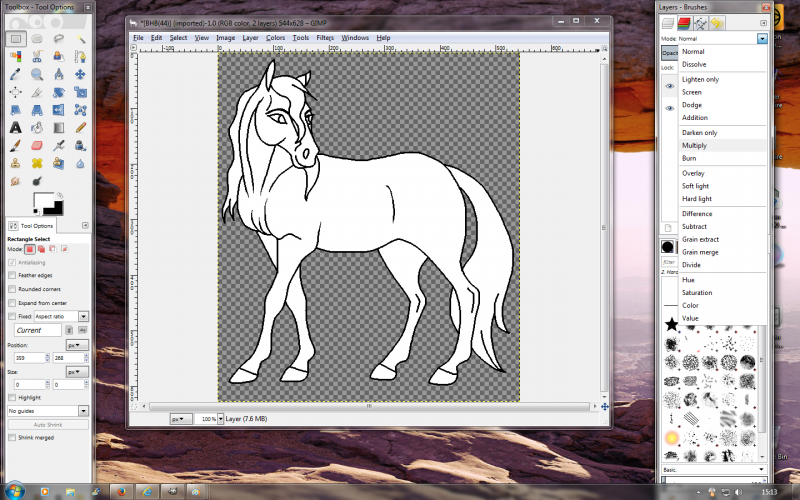The image size is (800, 500).
Task: Select the Rotate tool
Action: [59, 92]
